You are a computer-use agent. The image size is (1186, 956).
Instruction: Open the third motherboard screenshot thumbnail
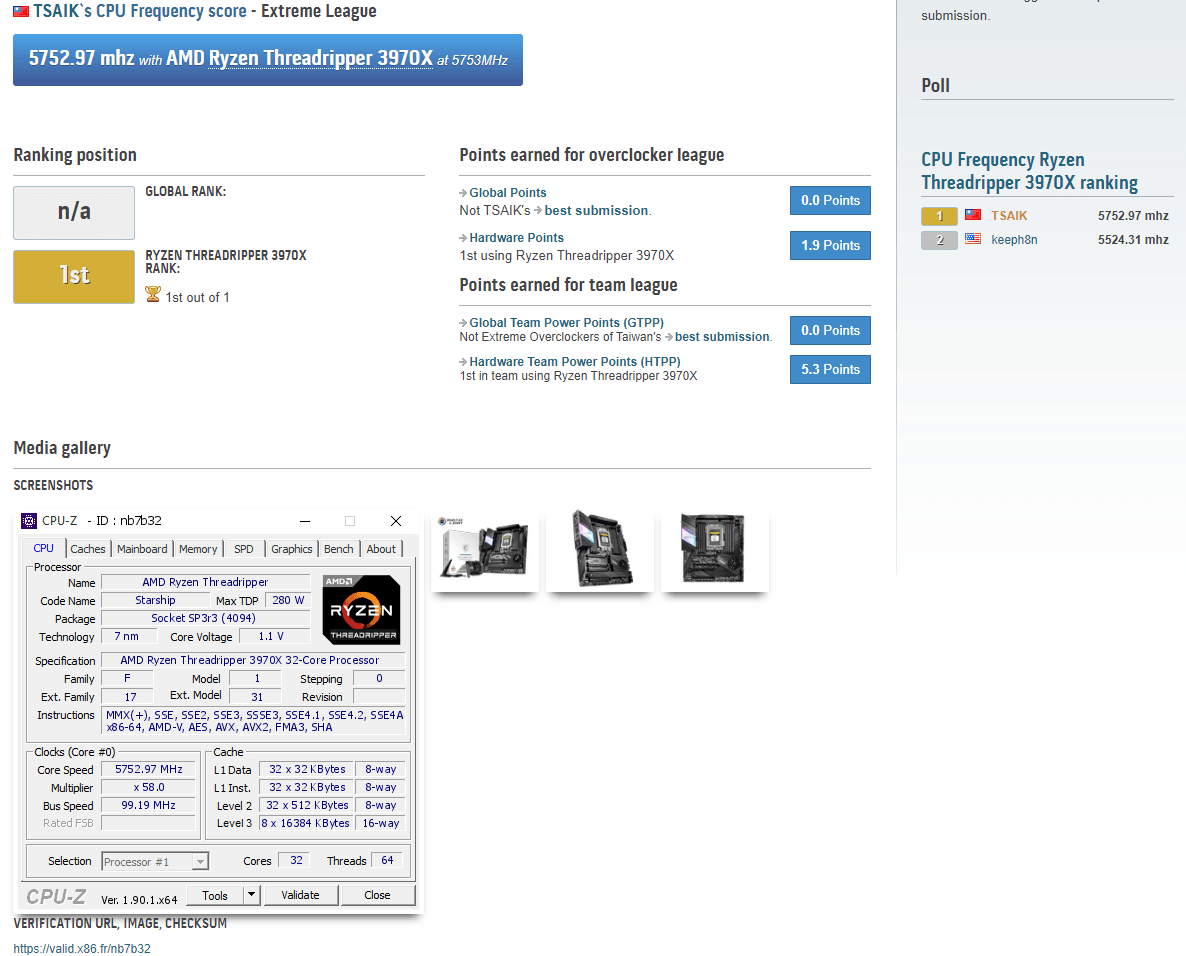(714, 549)
